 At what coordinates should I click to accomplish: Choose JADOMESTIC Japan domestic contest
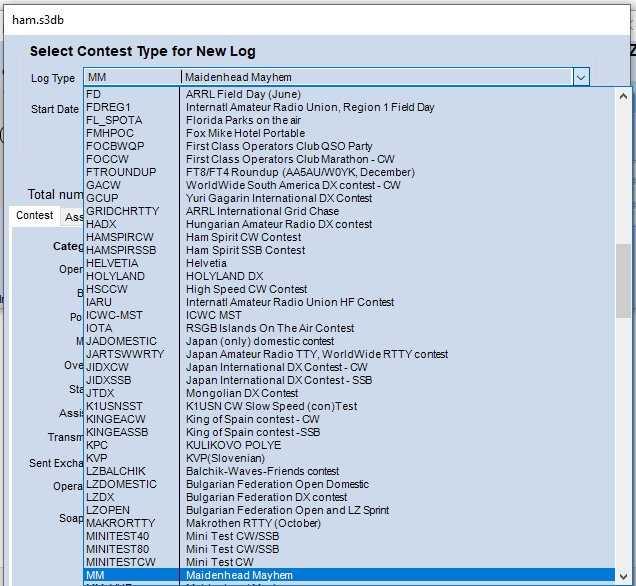pos(350,341)
